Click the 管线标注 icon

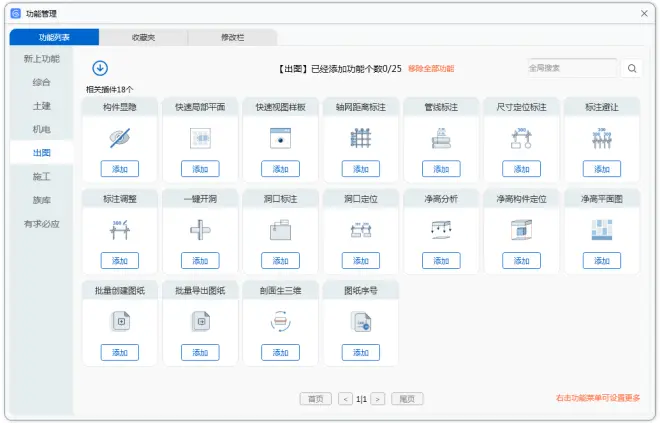[x=441, y=138]
